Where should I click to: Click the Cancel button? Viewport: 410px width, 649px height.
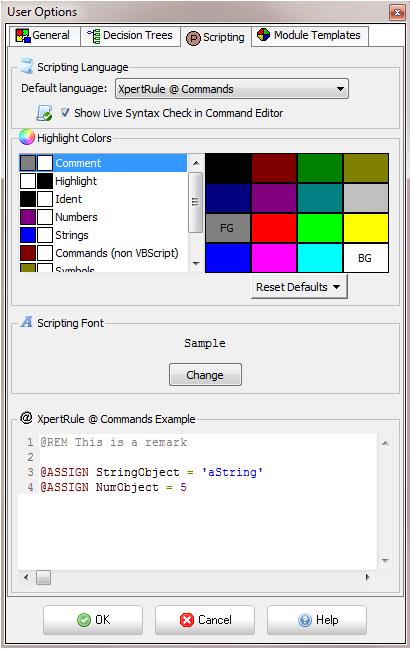(x=205, y=620)
